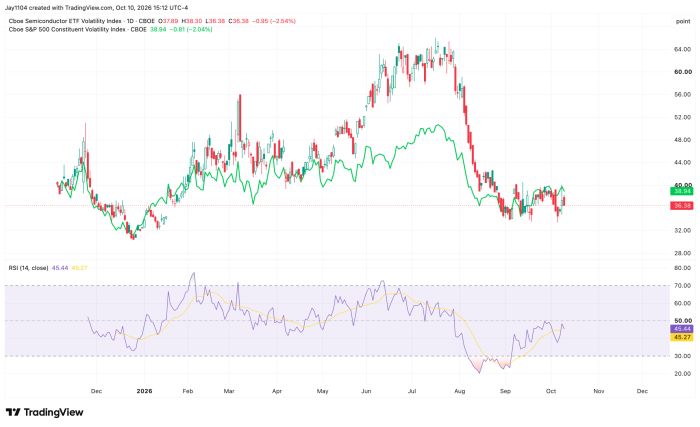Image resolution: width=700 pixels, height=427 pixels.
Task: Click the Sep label on the time axis
Action: [x=505, y=391]
